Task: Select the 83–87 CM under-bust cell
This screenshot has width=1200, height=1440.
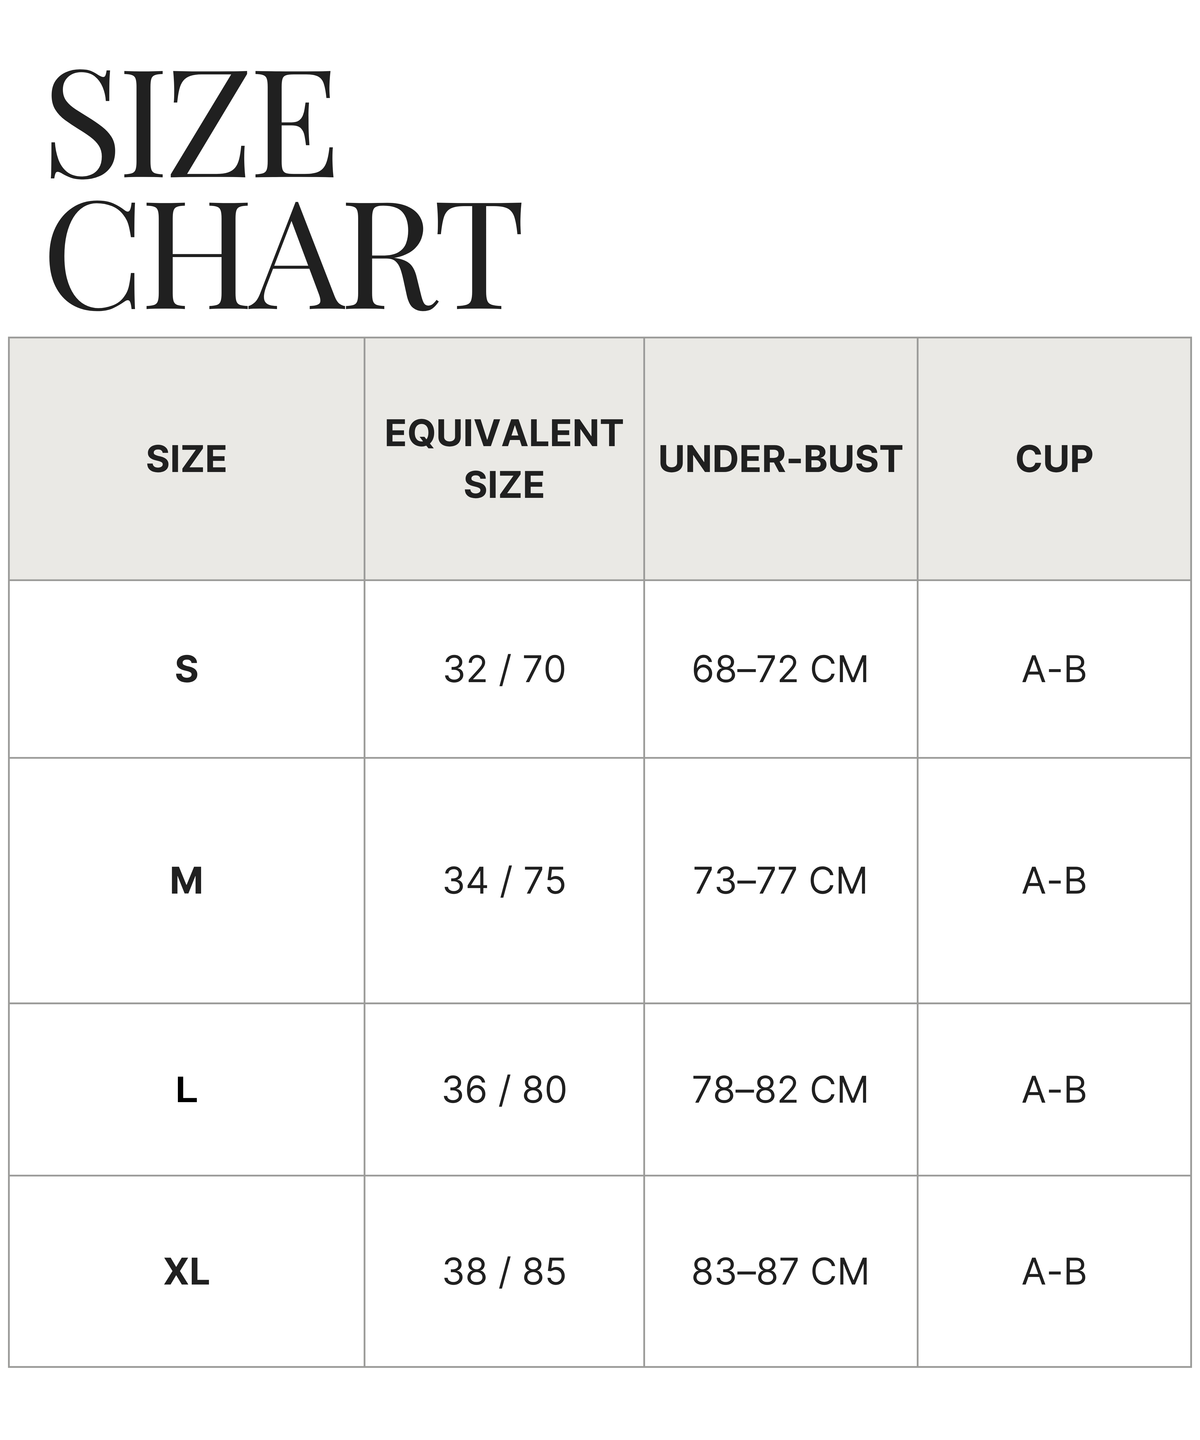Action: (x=780, y=1272)
